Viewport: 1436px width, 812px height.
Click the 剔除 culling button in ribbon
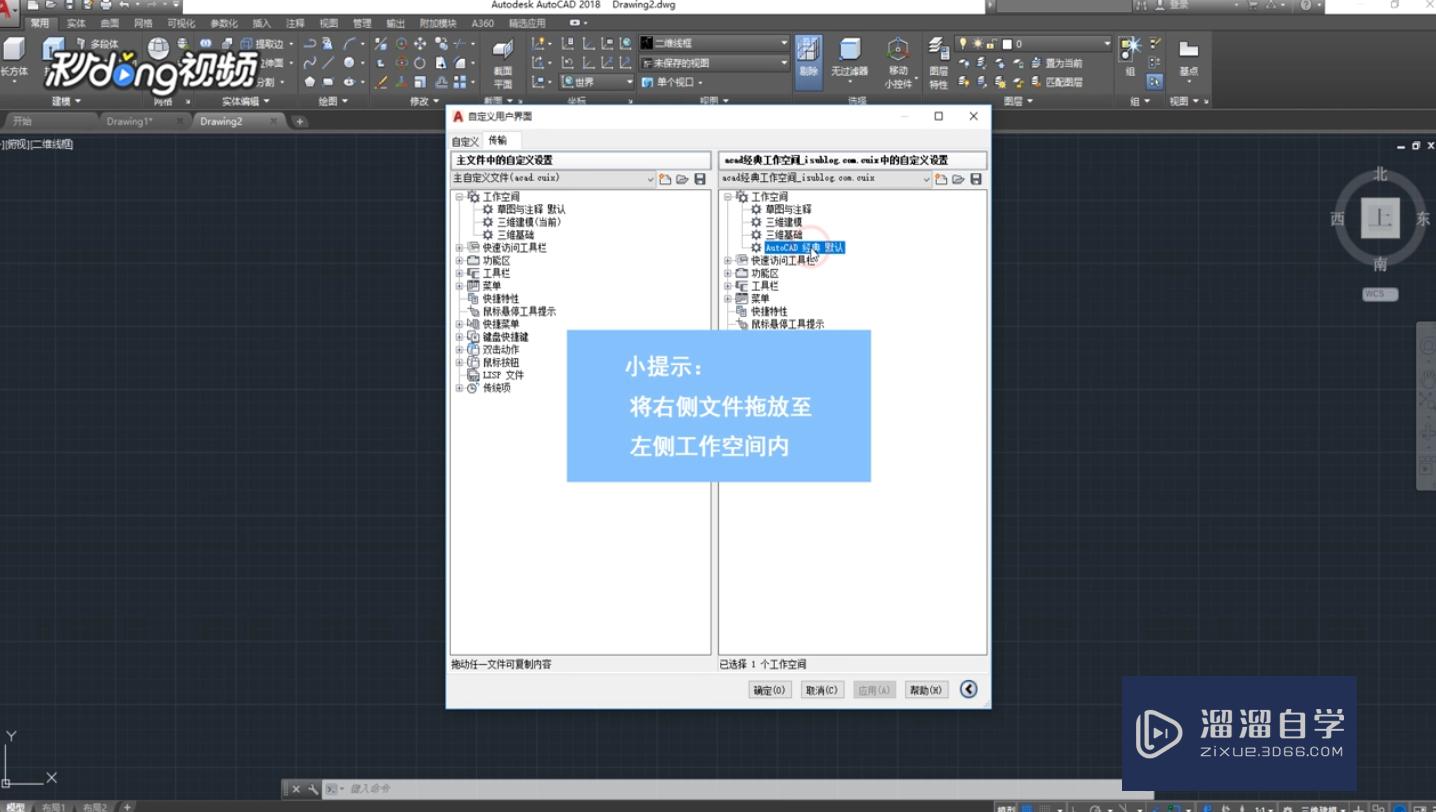(808, 61)
